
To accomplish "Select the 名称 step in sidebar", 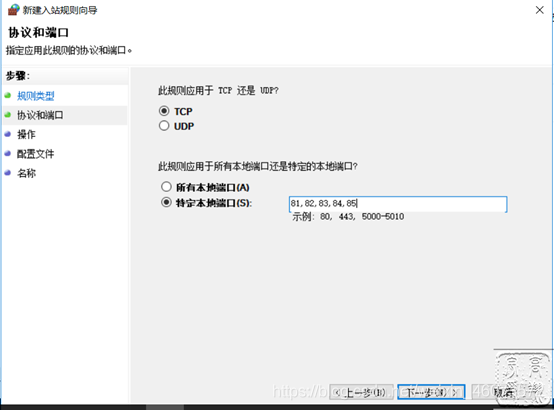I will point(26,173).
